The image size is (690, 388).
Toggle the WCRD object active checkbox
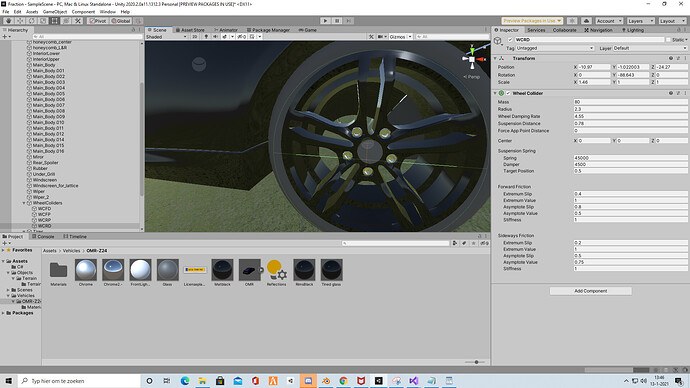[x=510, y=40]
